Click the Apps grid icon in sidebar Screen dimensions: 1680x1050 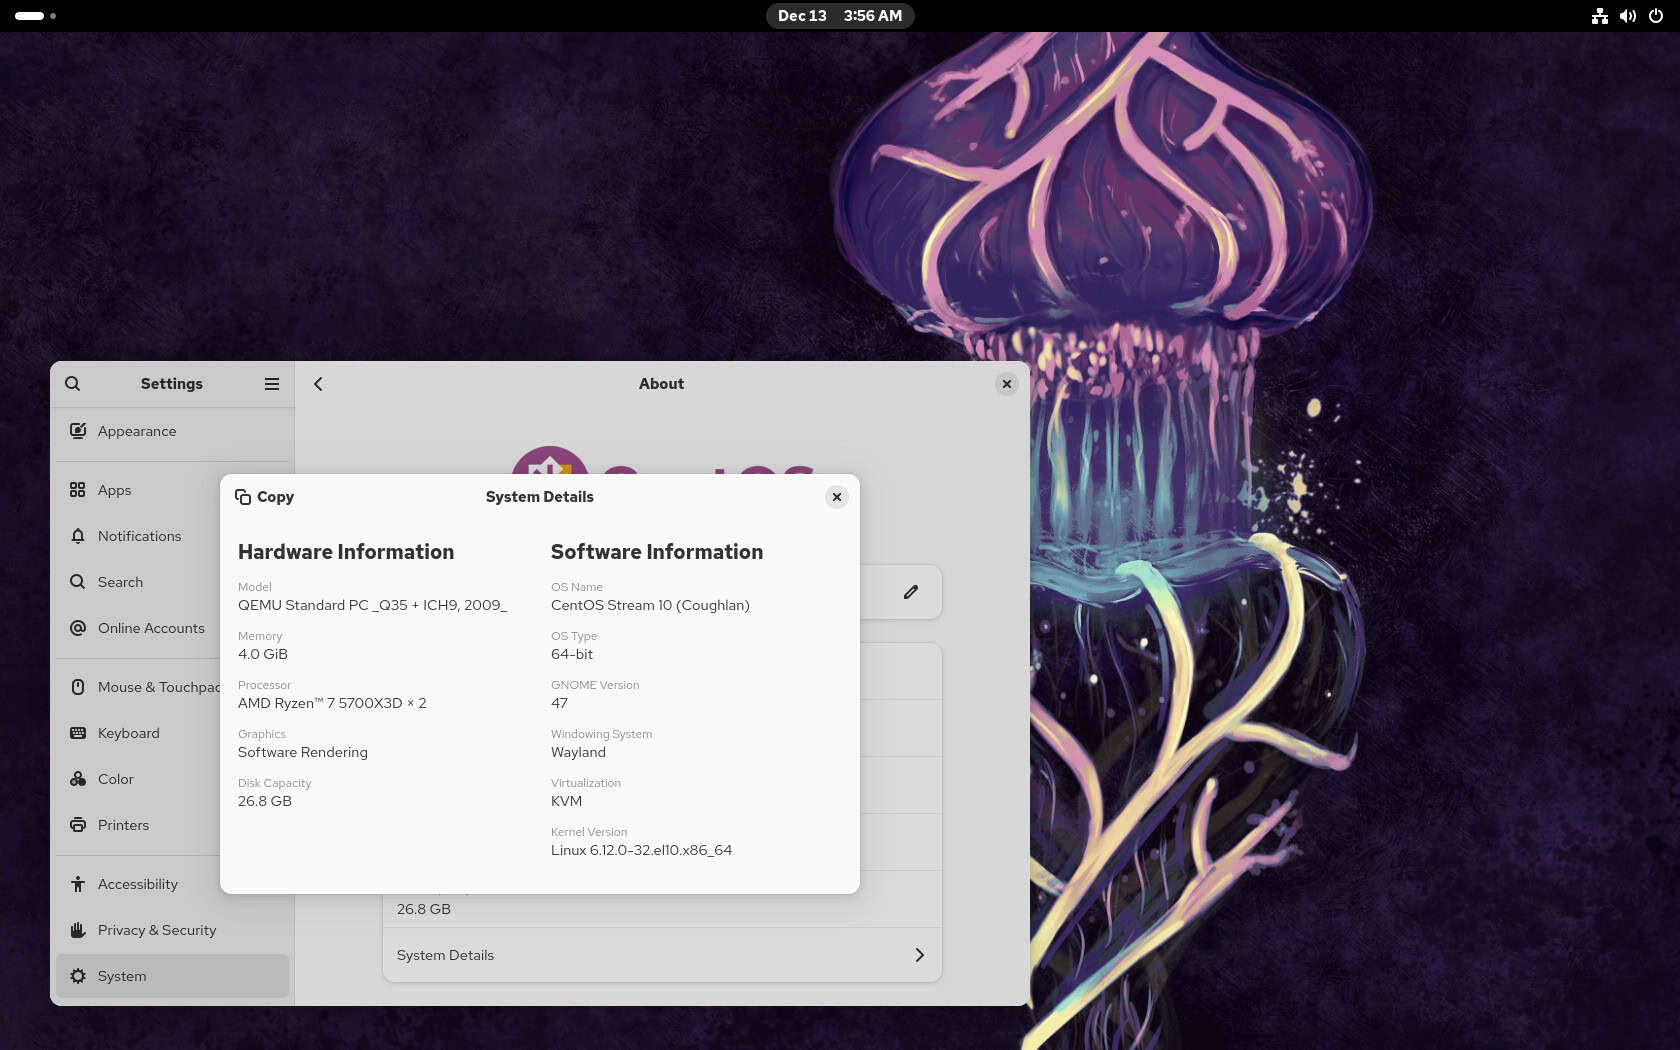[78, 490]
